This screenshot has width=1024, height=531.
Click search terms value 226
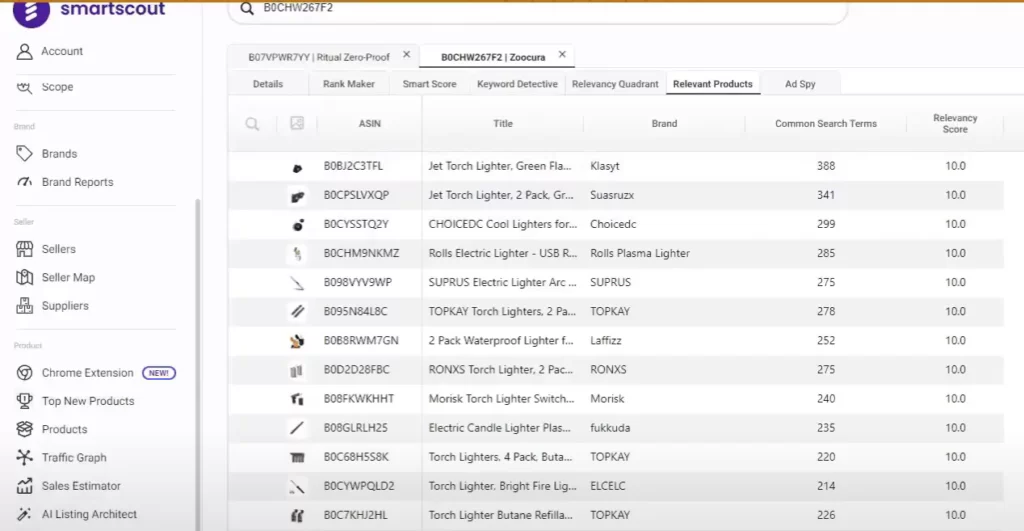coord(826,515)
